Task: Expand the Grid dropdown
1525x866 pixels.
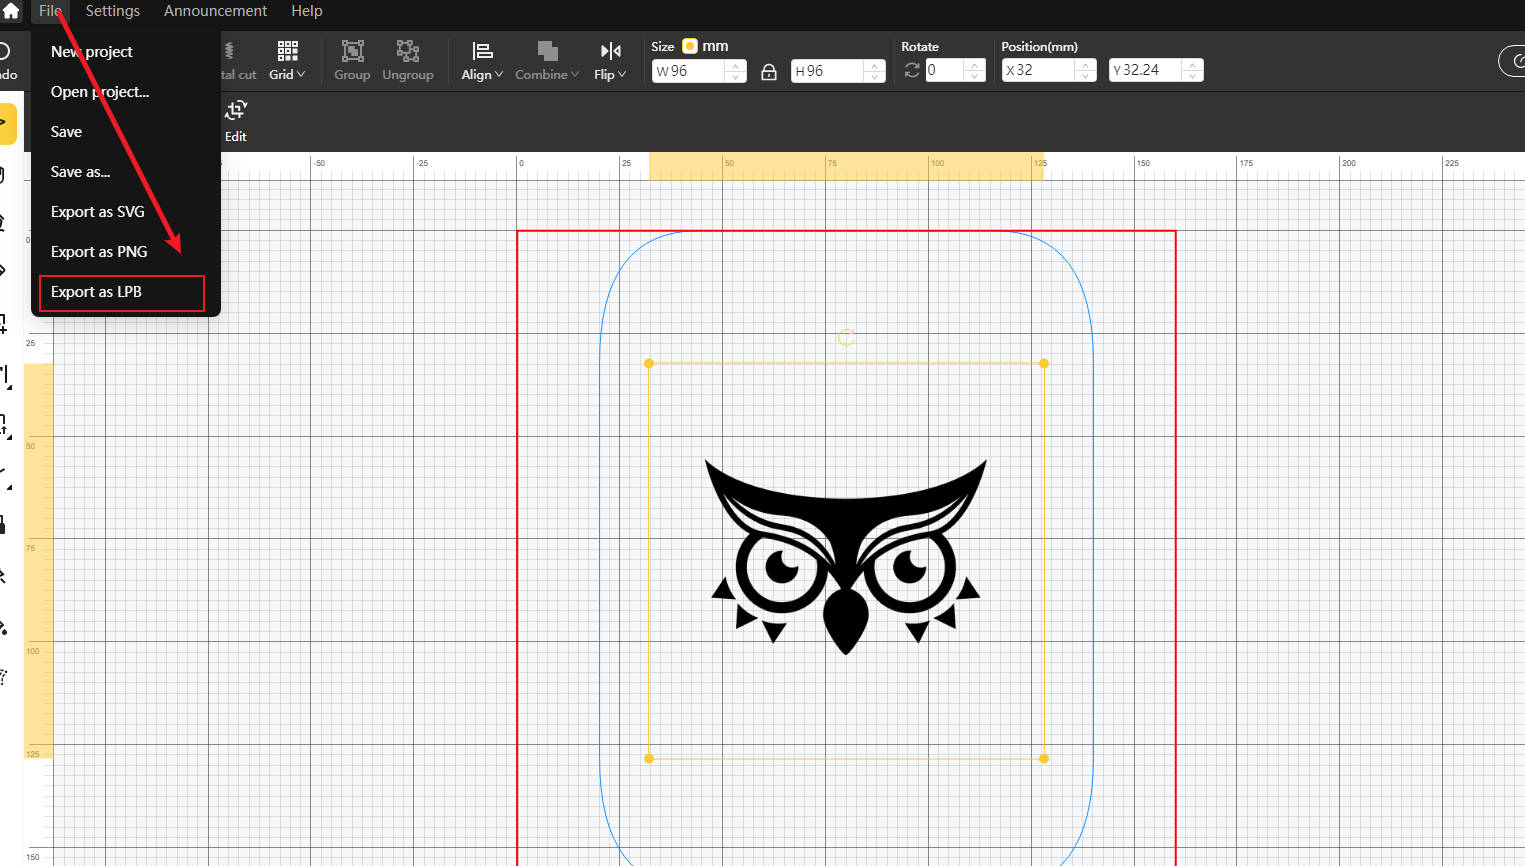Action: tap(288, 61)
